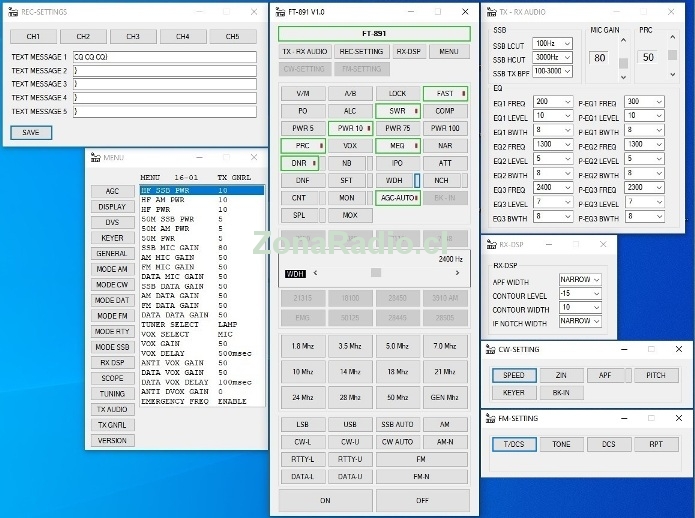The height and width of the screenshot is (518, 695).
Task: Toggle the PRC speech processor button
Action: pyautogui.click(x=303, y=145)
